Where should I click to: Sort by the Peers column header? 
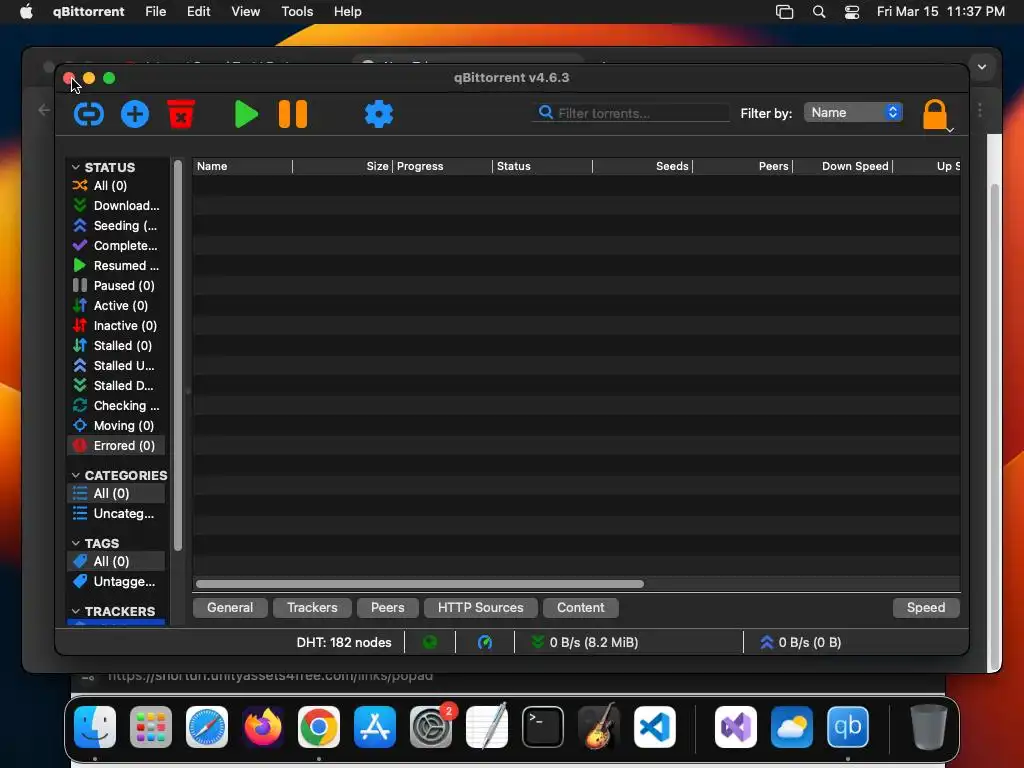coord(743,167)
